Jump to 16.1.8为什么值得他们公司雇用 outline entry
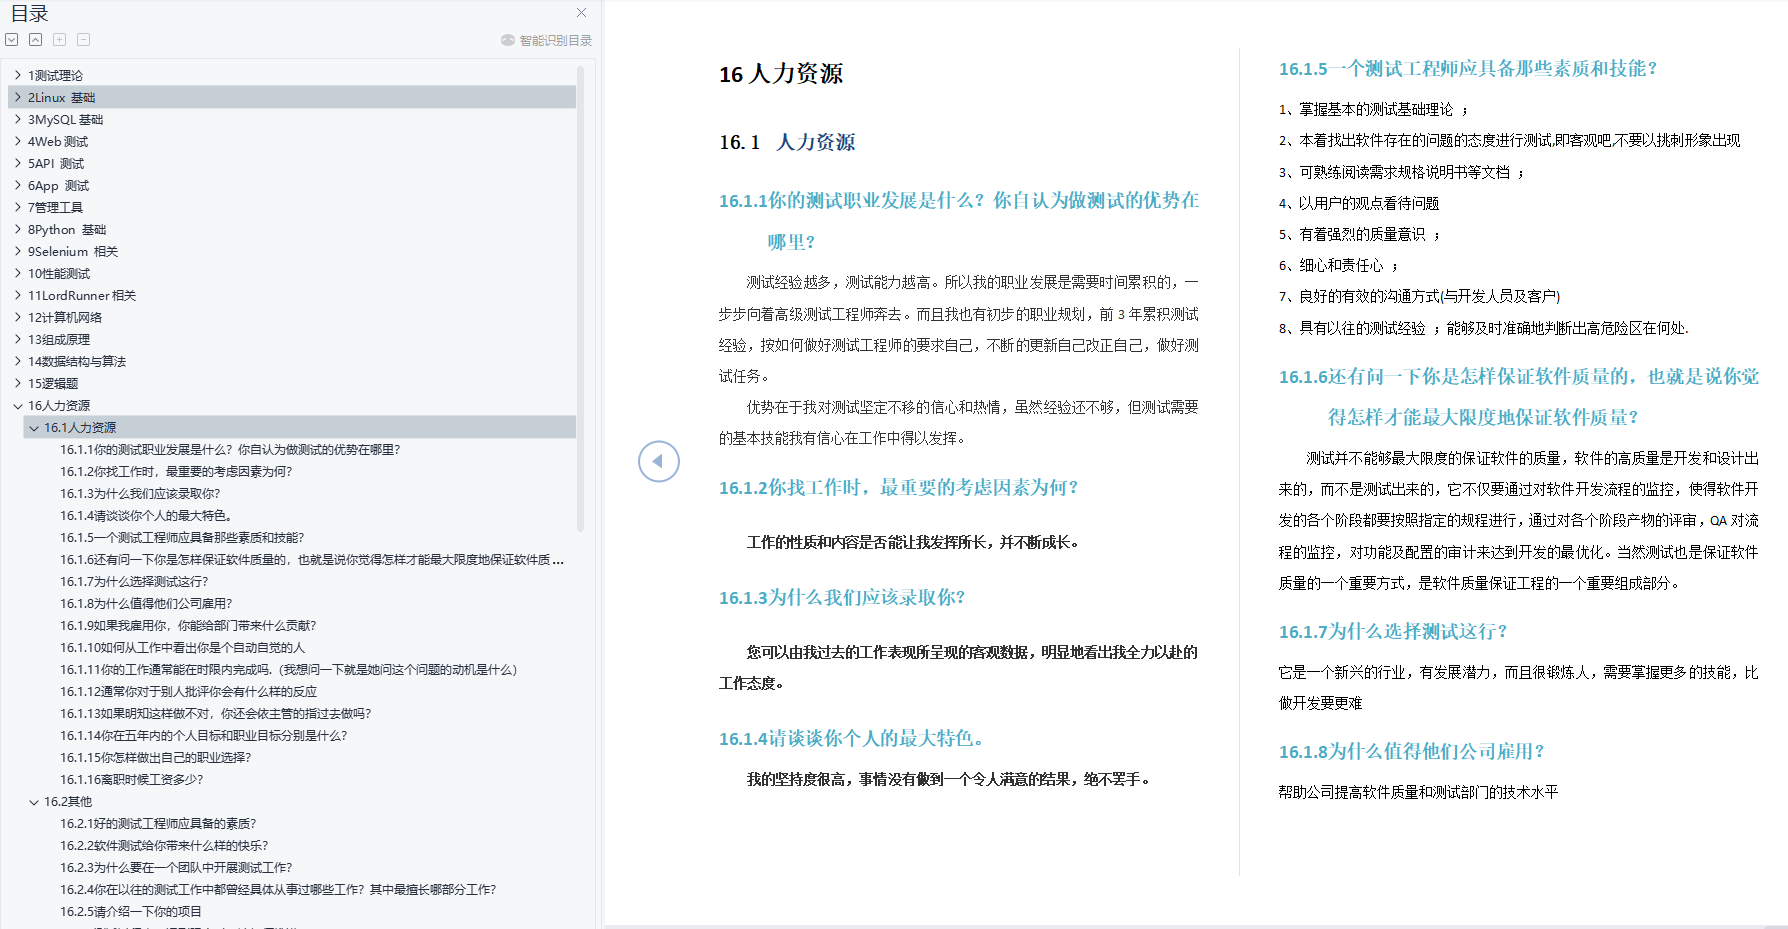 [146, 604]
